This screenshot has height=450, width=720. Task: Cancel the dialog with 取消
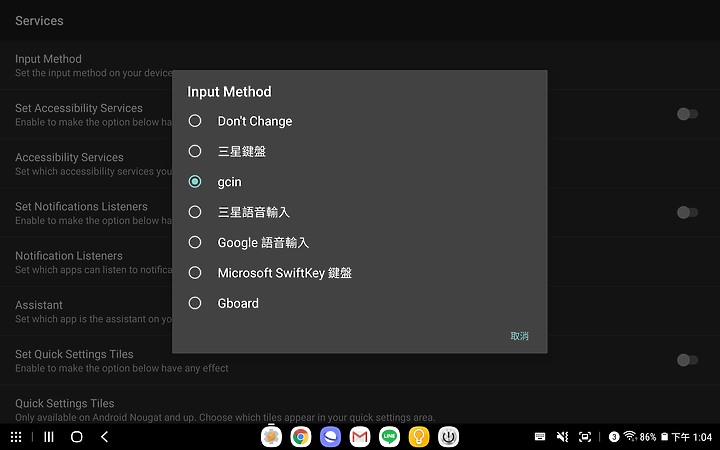[519, 336]
